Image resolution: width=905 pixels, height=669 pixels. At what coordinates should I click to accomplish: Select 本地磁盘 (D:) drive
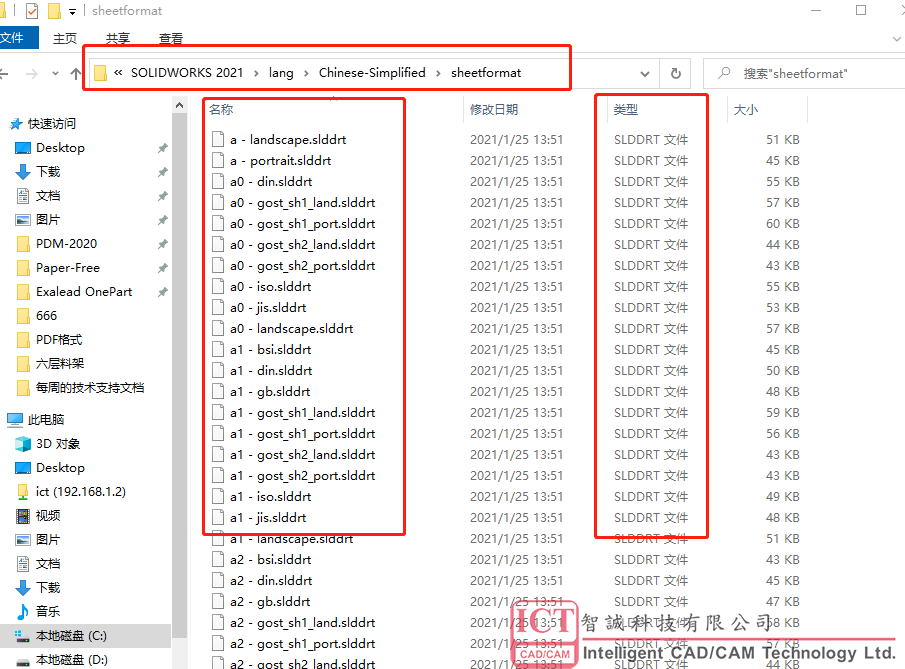point(72,659)
